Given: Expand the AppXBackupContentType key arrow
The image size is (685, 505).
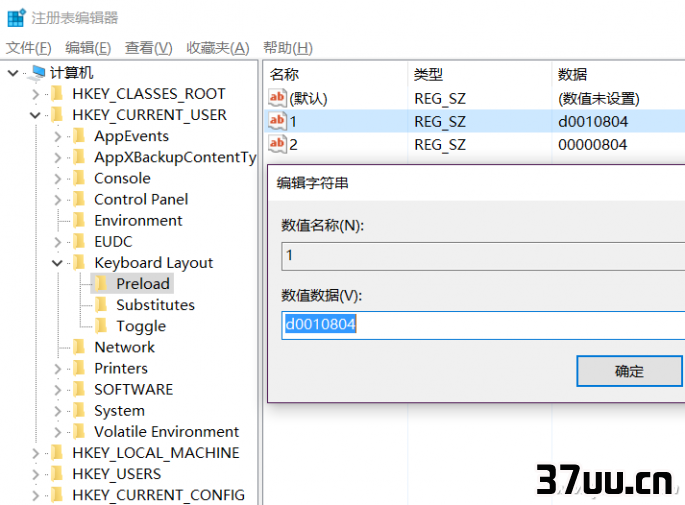Looking at the screenshot, I should pos(57,157).
